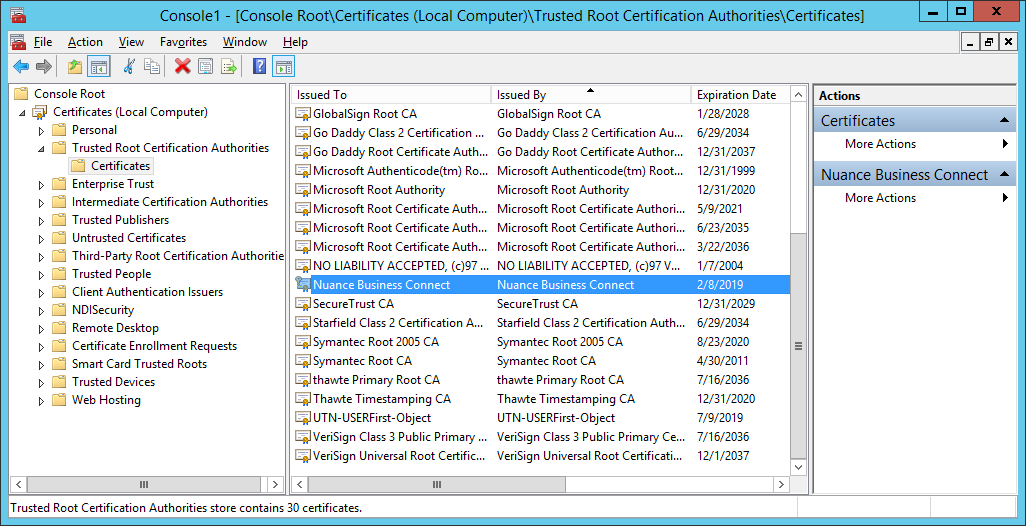Open the Action menu

click(x=85, y=42)
